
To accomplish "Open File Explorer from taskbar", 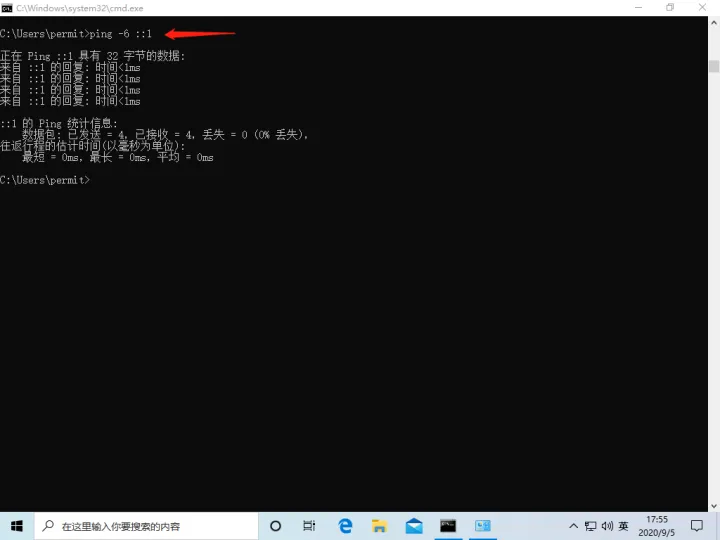I will 379,526.
